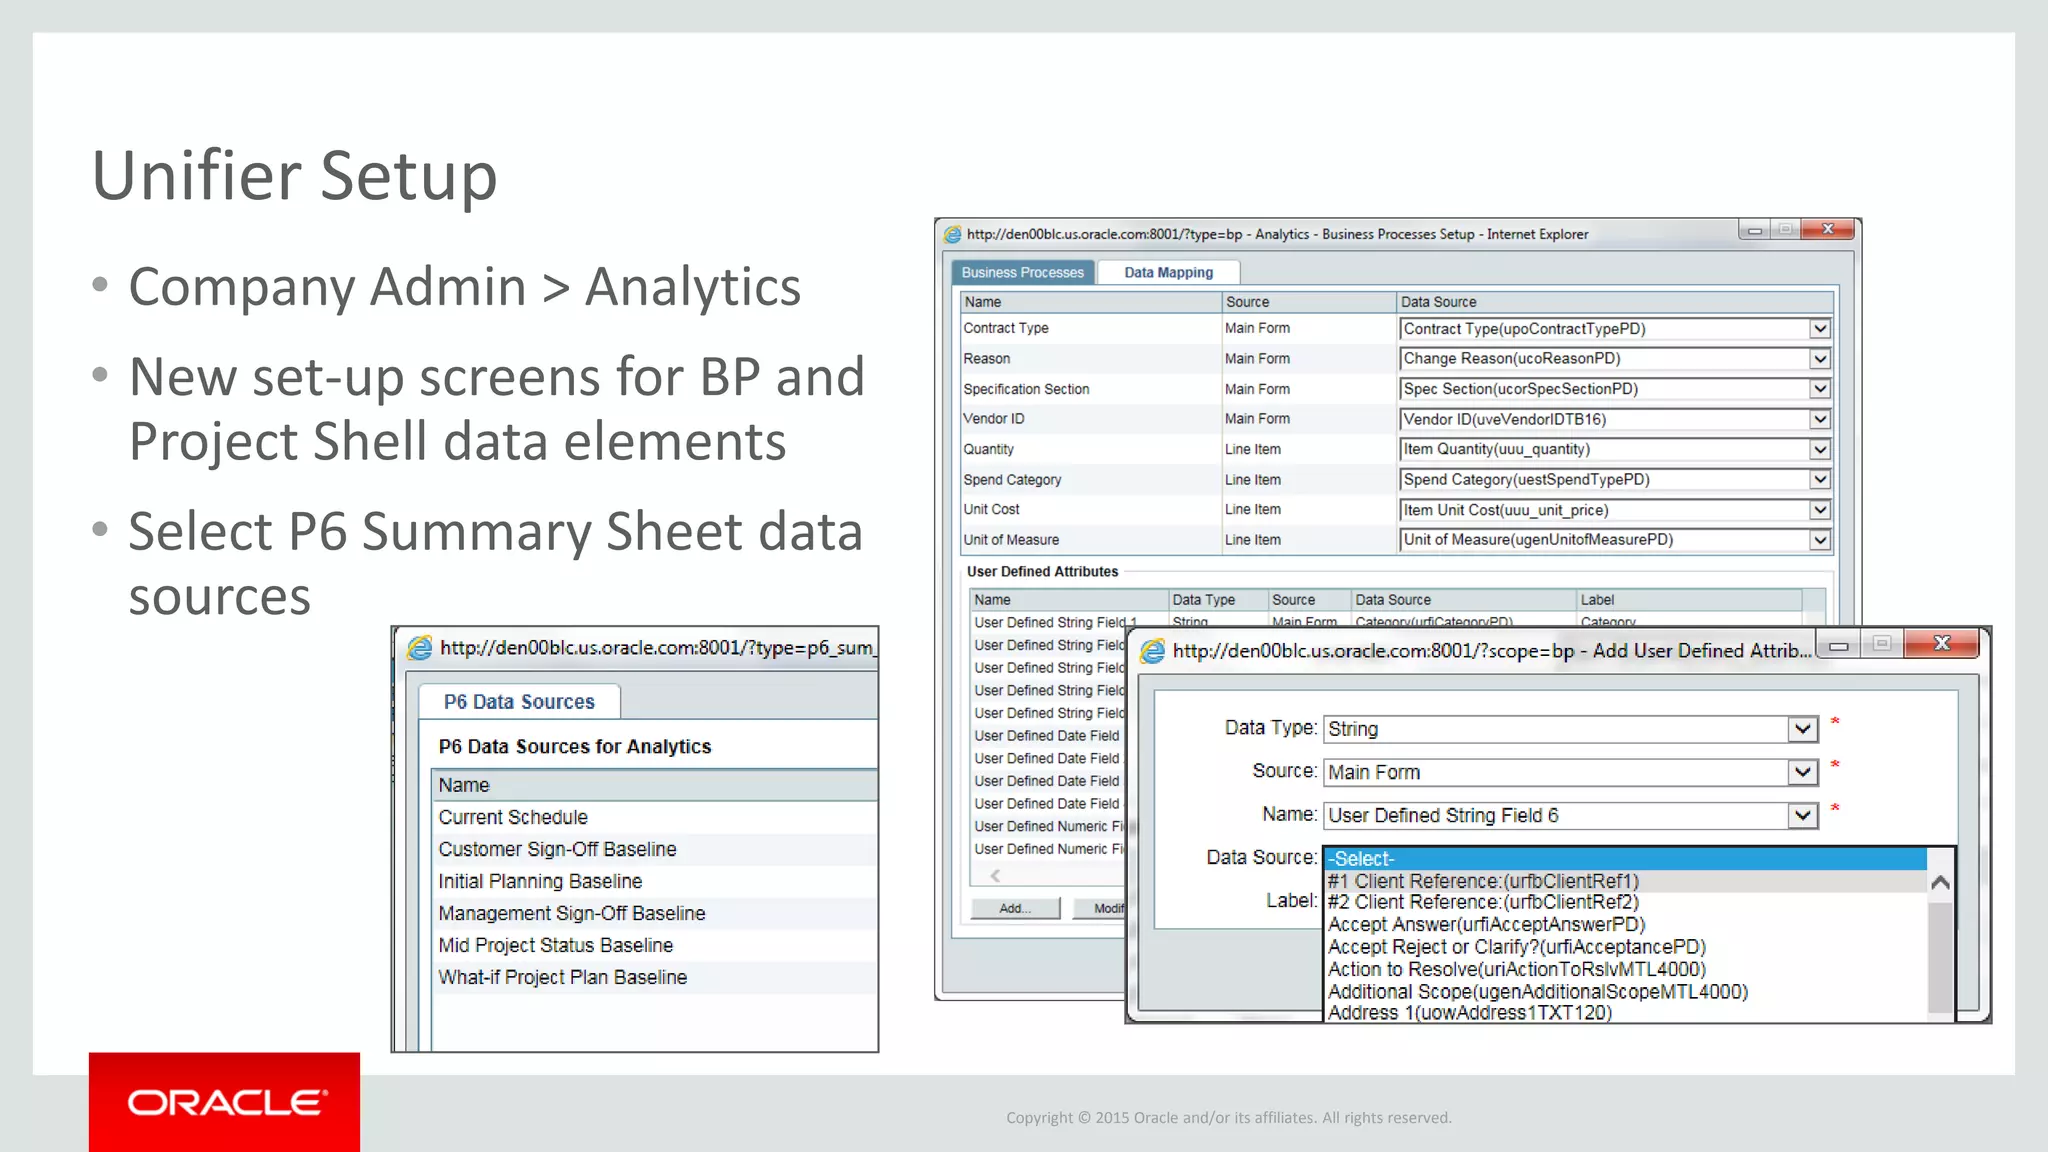Viewport: 2048px width, 1152px height.
Task: Select the Specification Section name cell
Action: click(1090, 389)
